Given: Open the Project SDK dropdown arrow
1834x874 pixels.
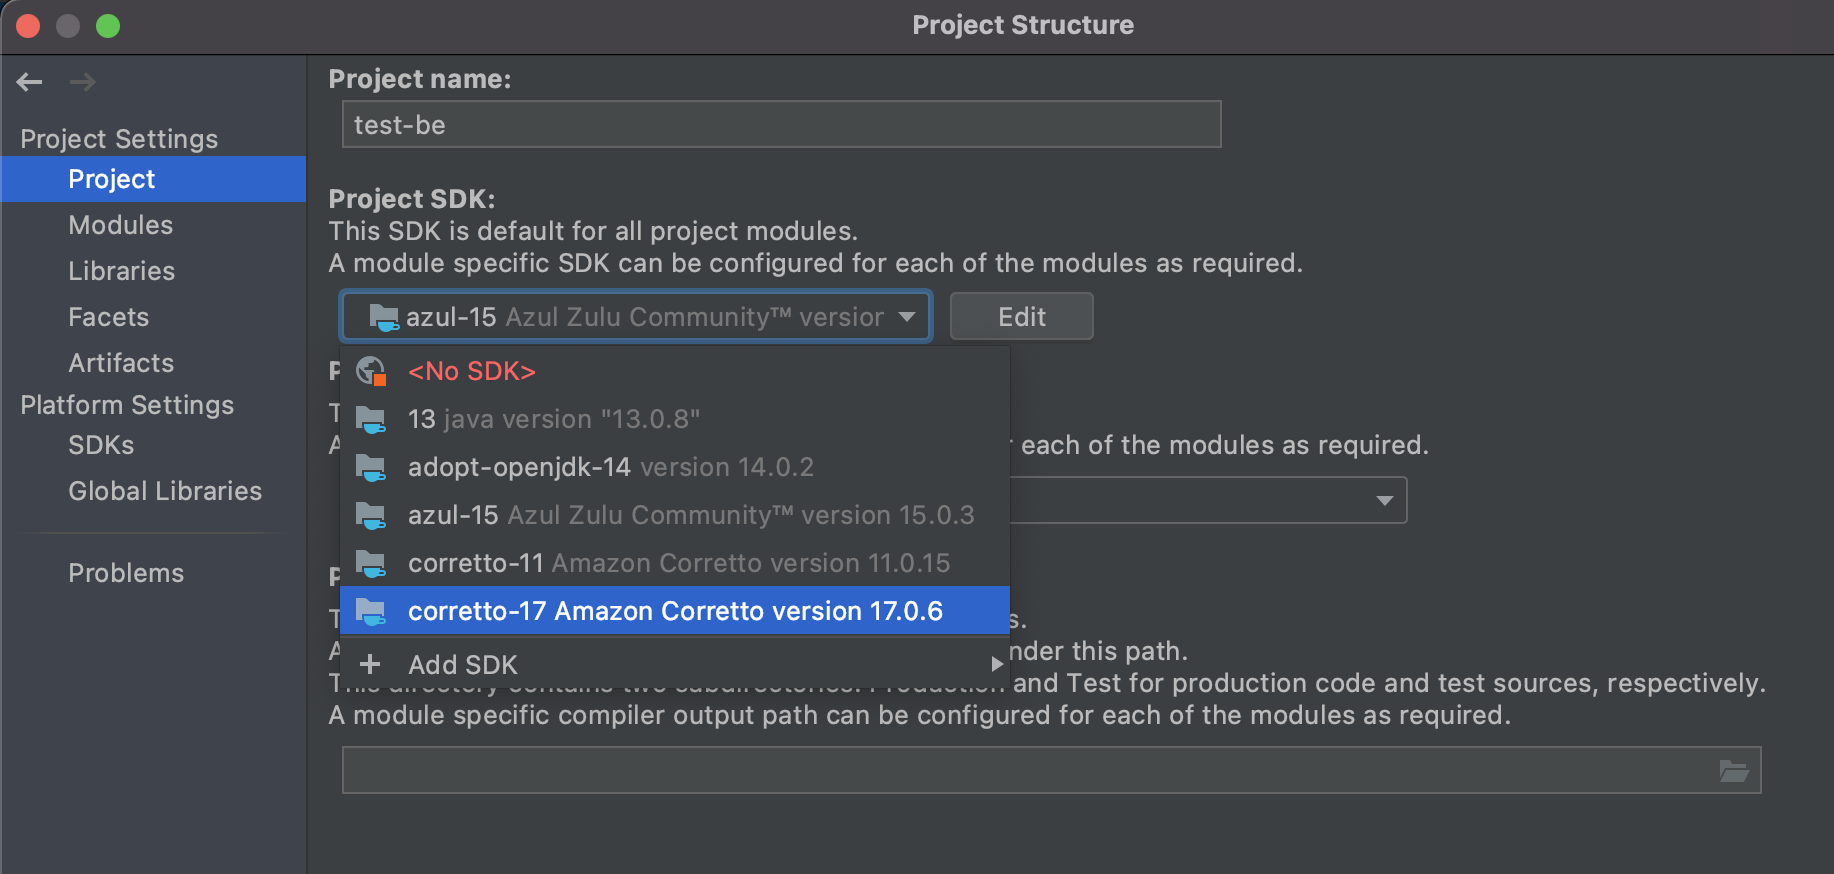Looking at the screenshot, I should click(907, 317).
